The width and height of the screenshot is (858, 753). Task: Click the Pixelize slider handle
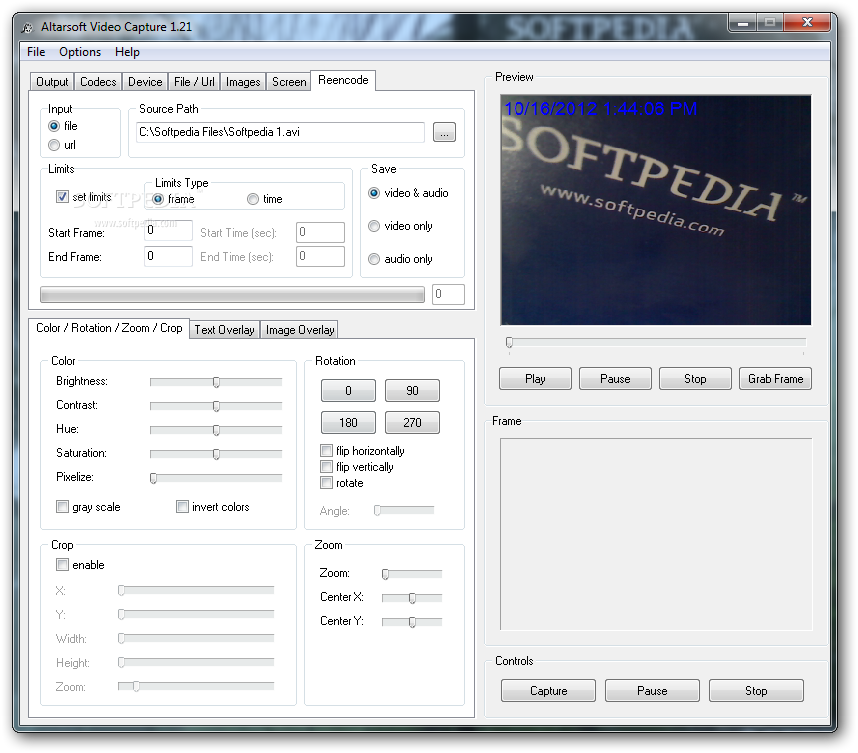point(154,478)
